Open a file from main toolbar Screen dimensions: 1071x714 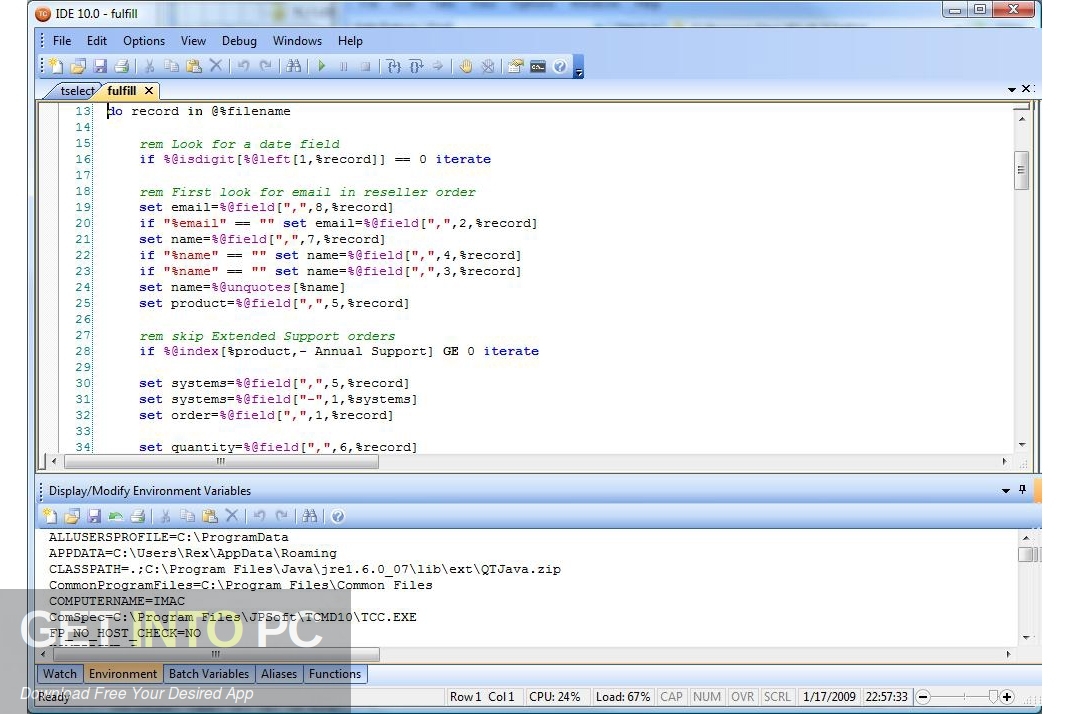tap(78, 66)
